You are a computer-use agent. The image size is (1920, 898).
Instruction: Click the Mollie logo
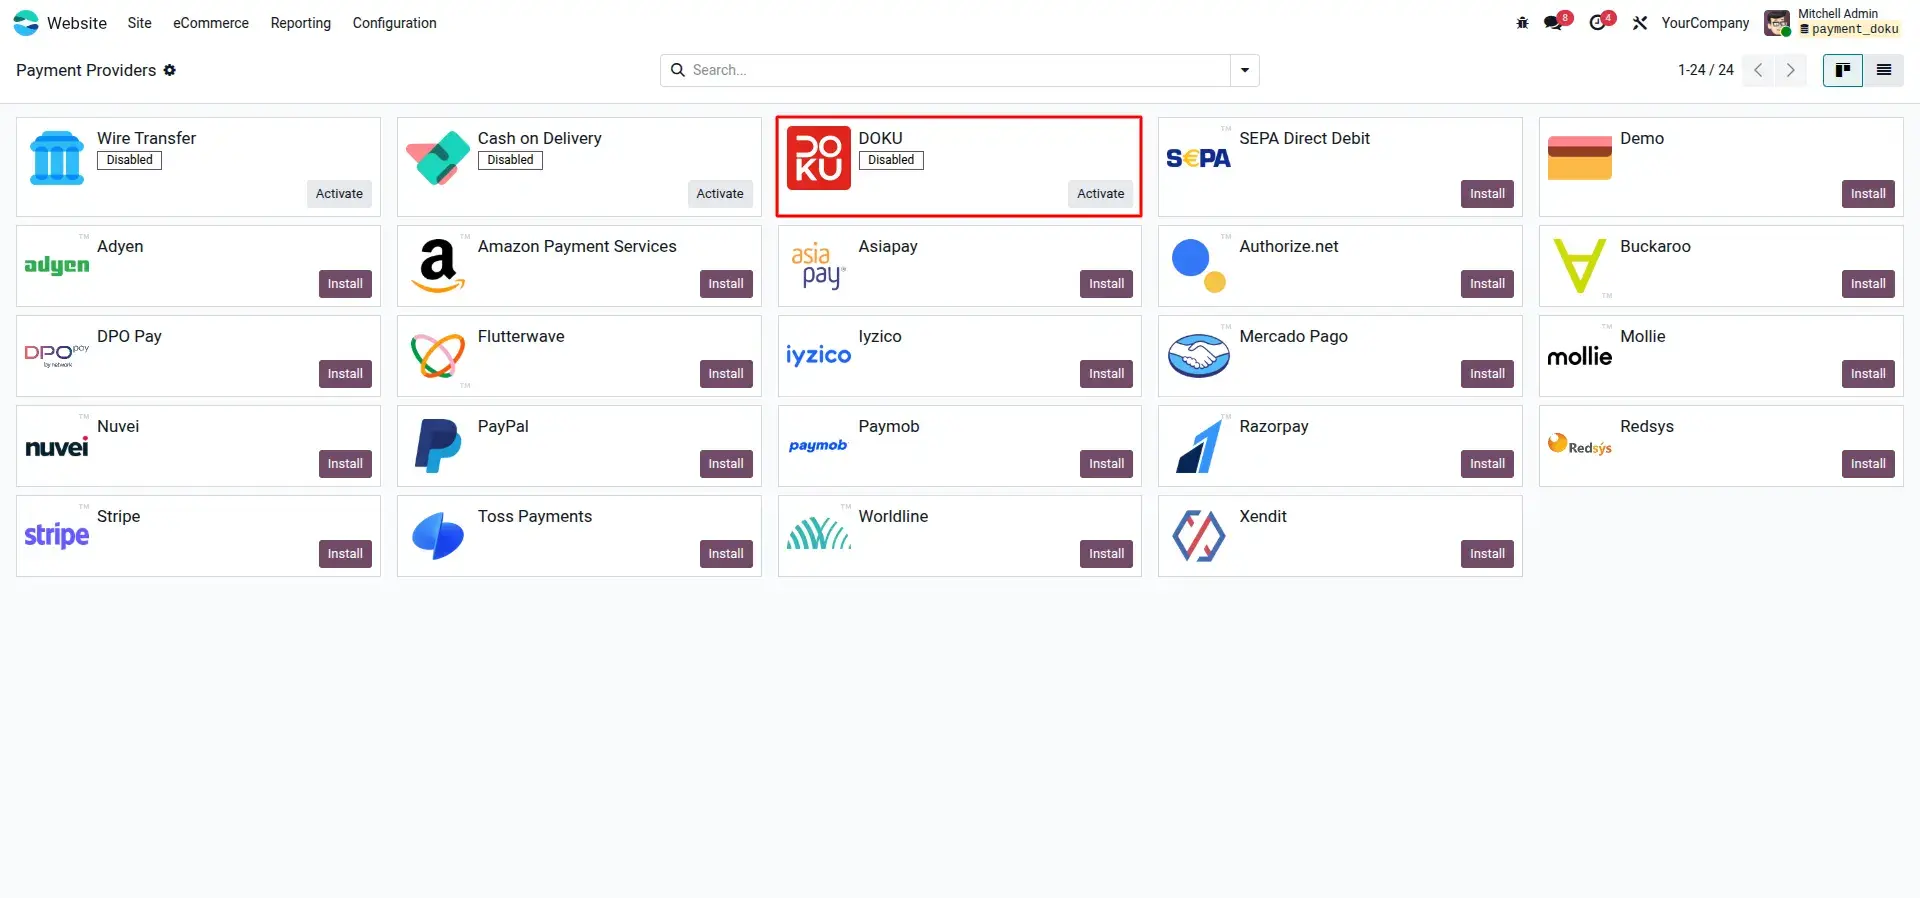pos(1579,356)
